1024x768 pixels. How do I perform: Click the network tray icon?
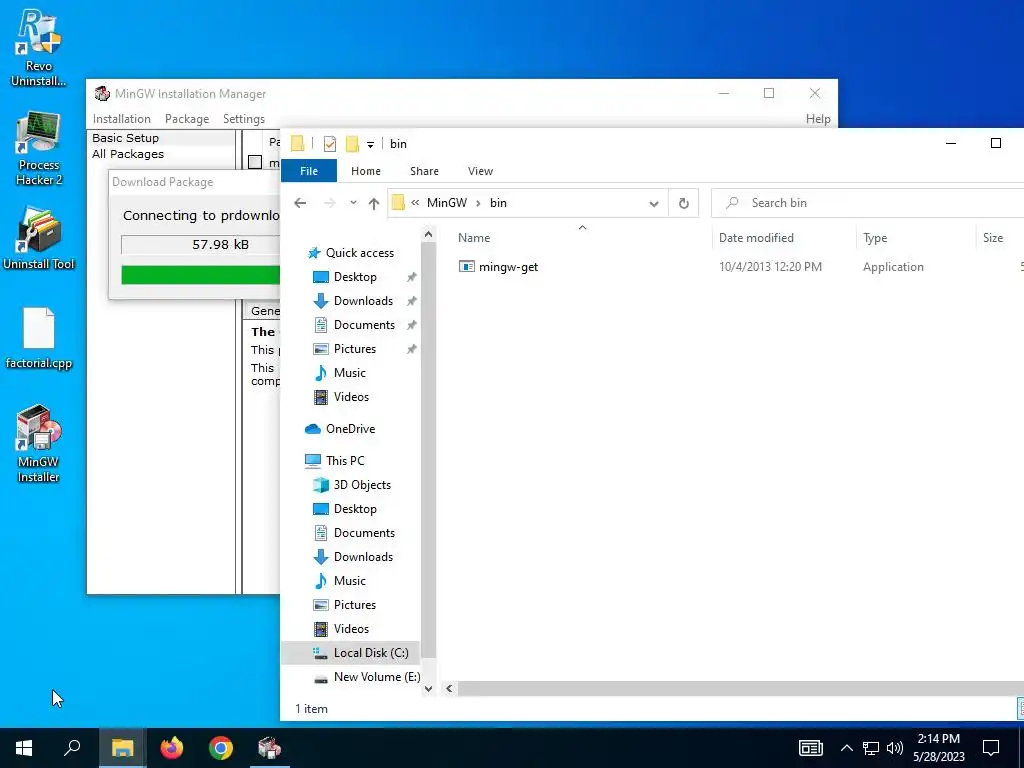[871, 748]
